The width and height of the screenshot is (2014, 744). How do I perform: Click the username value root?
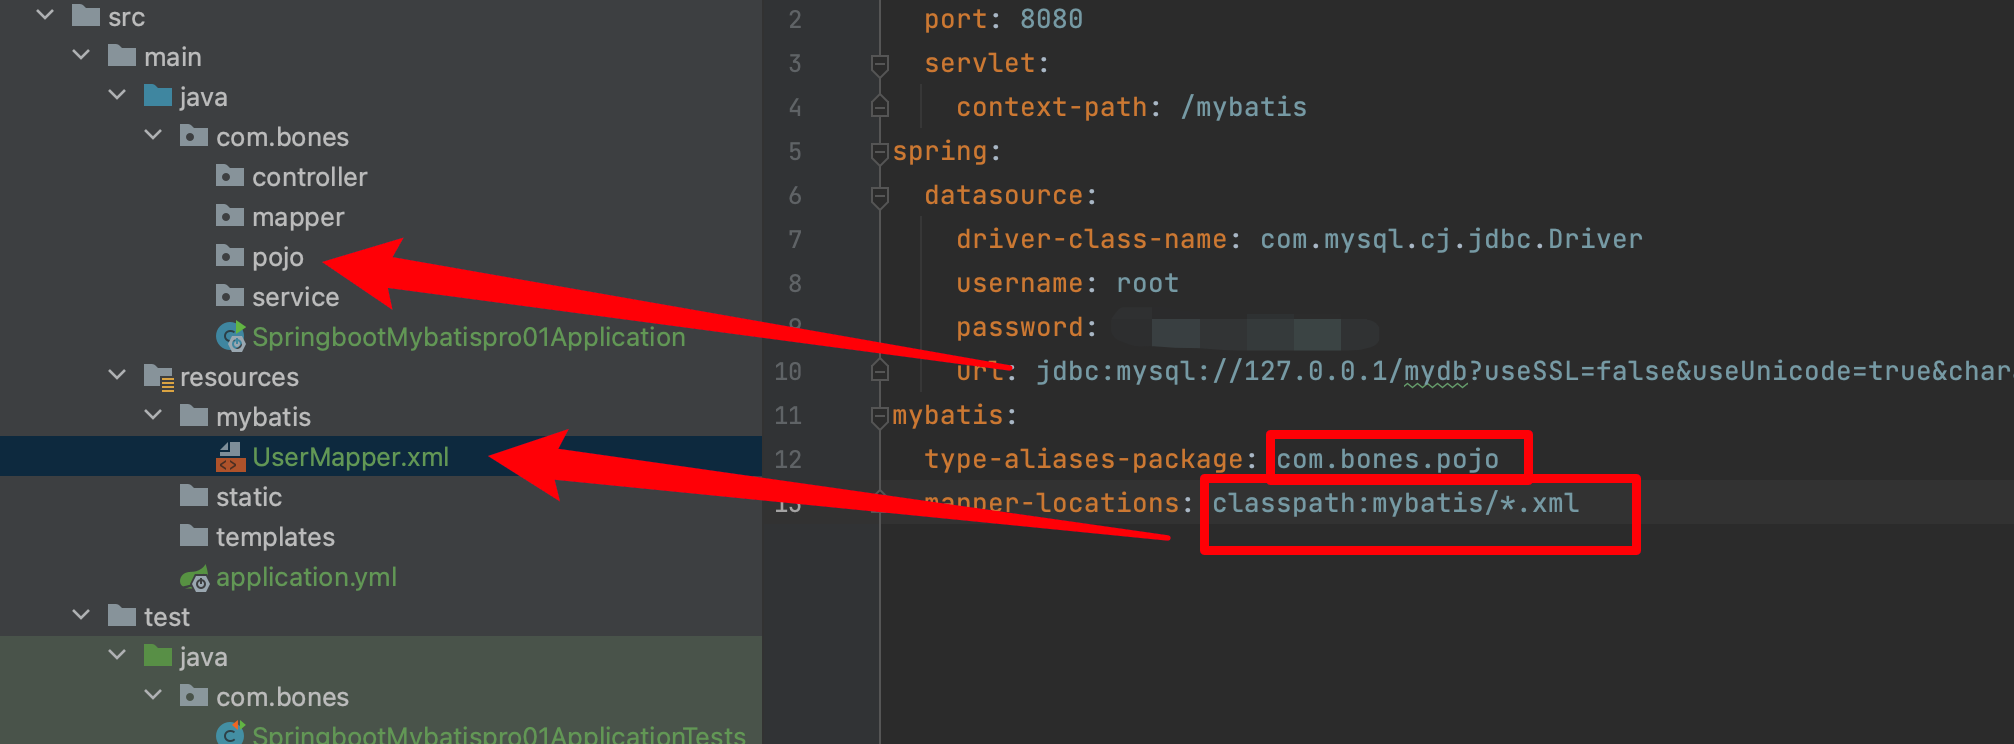pos(1148,283)
